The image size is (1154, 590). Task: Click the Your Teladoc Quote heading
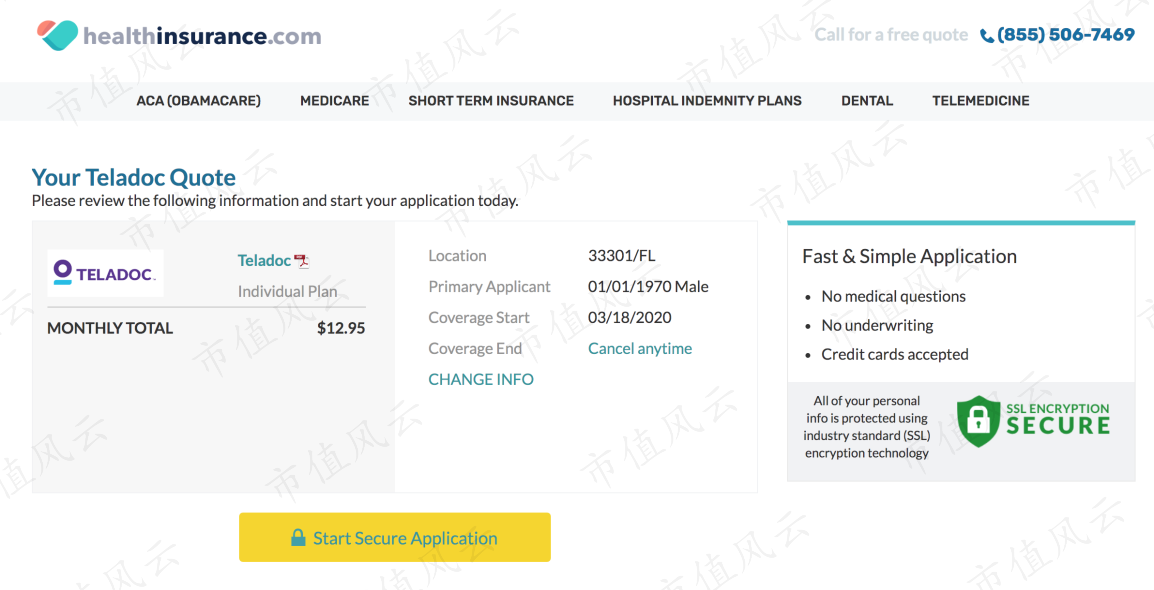pyautogui.click(x=134, y=177)
